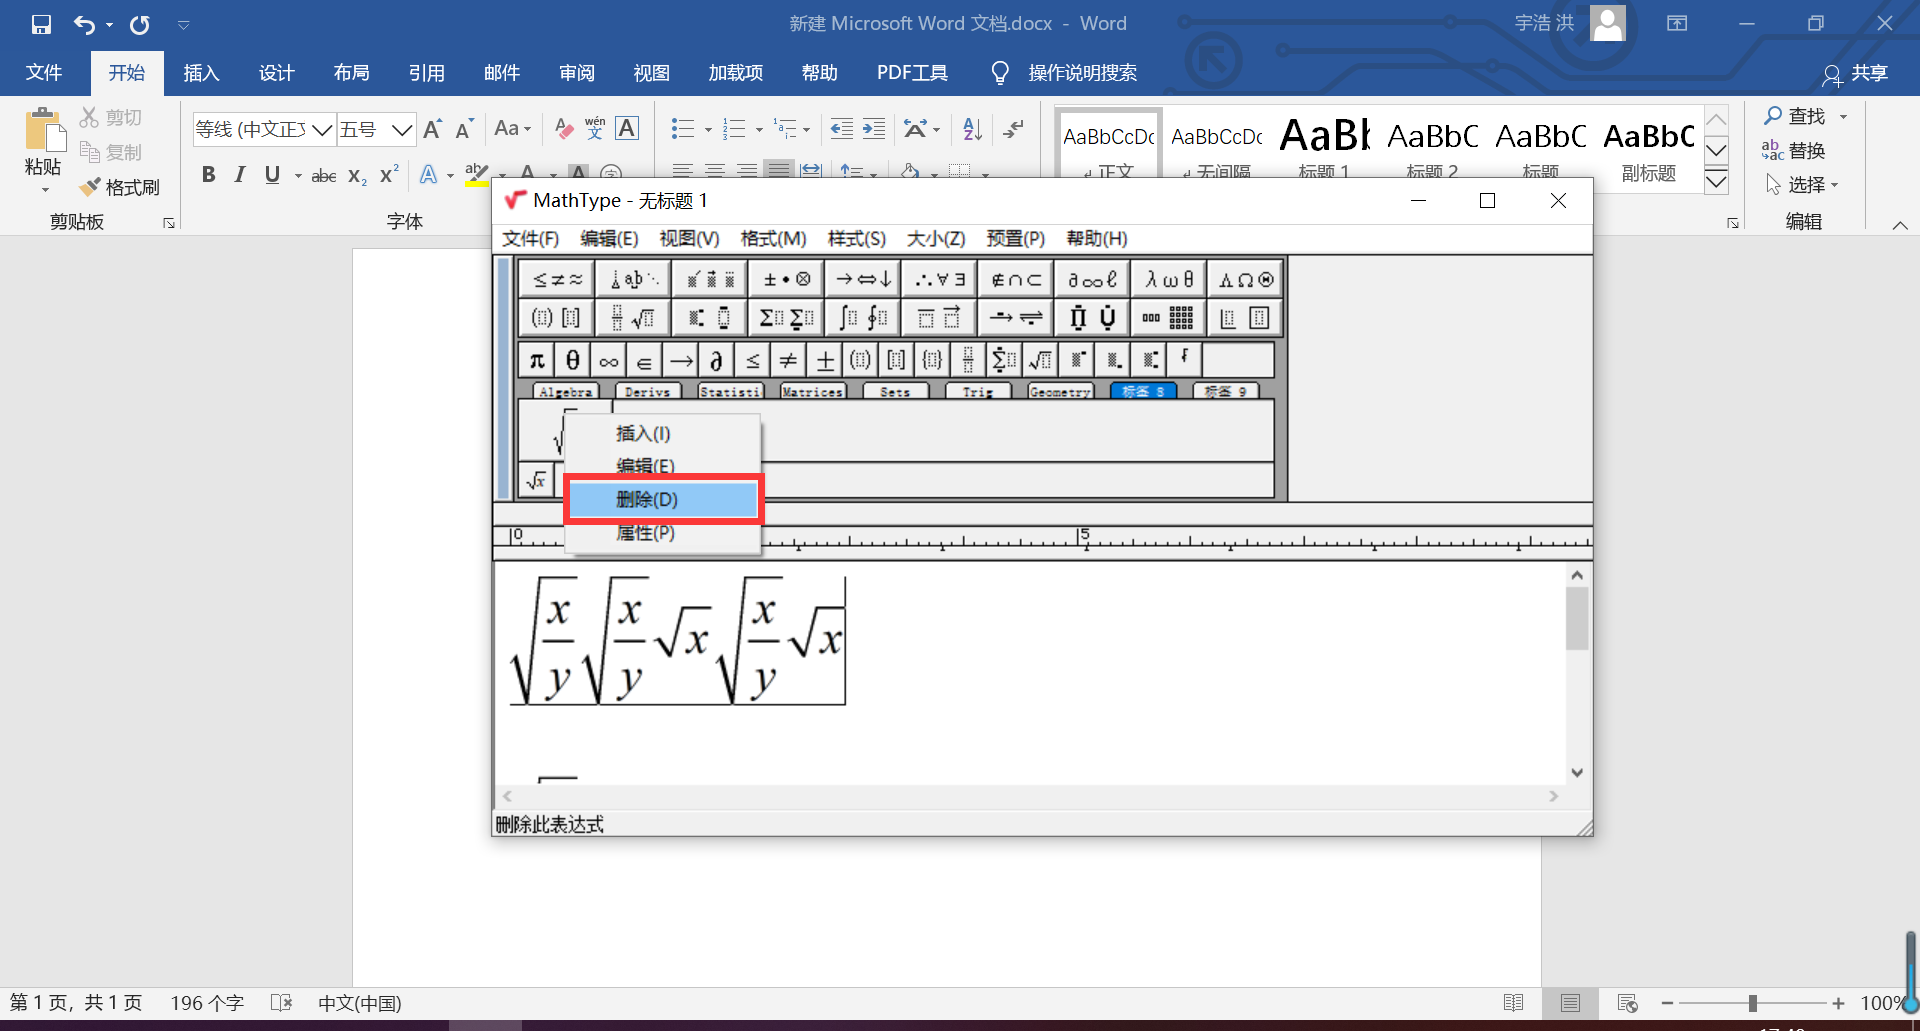Open the font name dropdown

pos(322,130)
